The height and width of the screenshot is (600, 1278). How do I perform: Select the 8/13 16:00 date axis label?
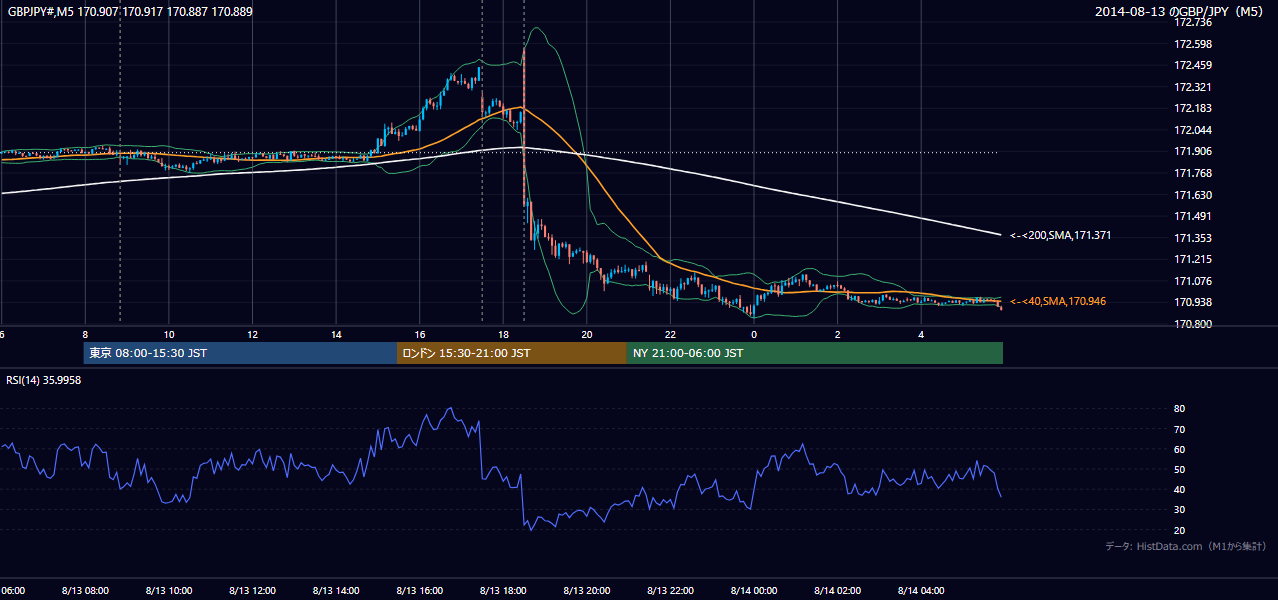421,590
